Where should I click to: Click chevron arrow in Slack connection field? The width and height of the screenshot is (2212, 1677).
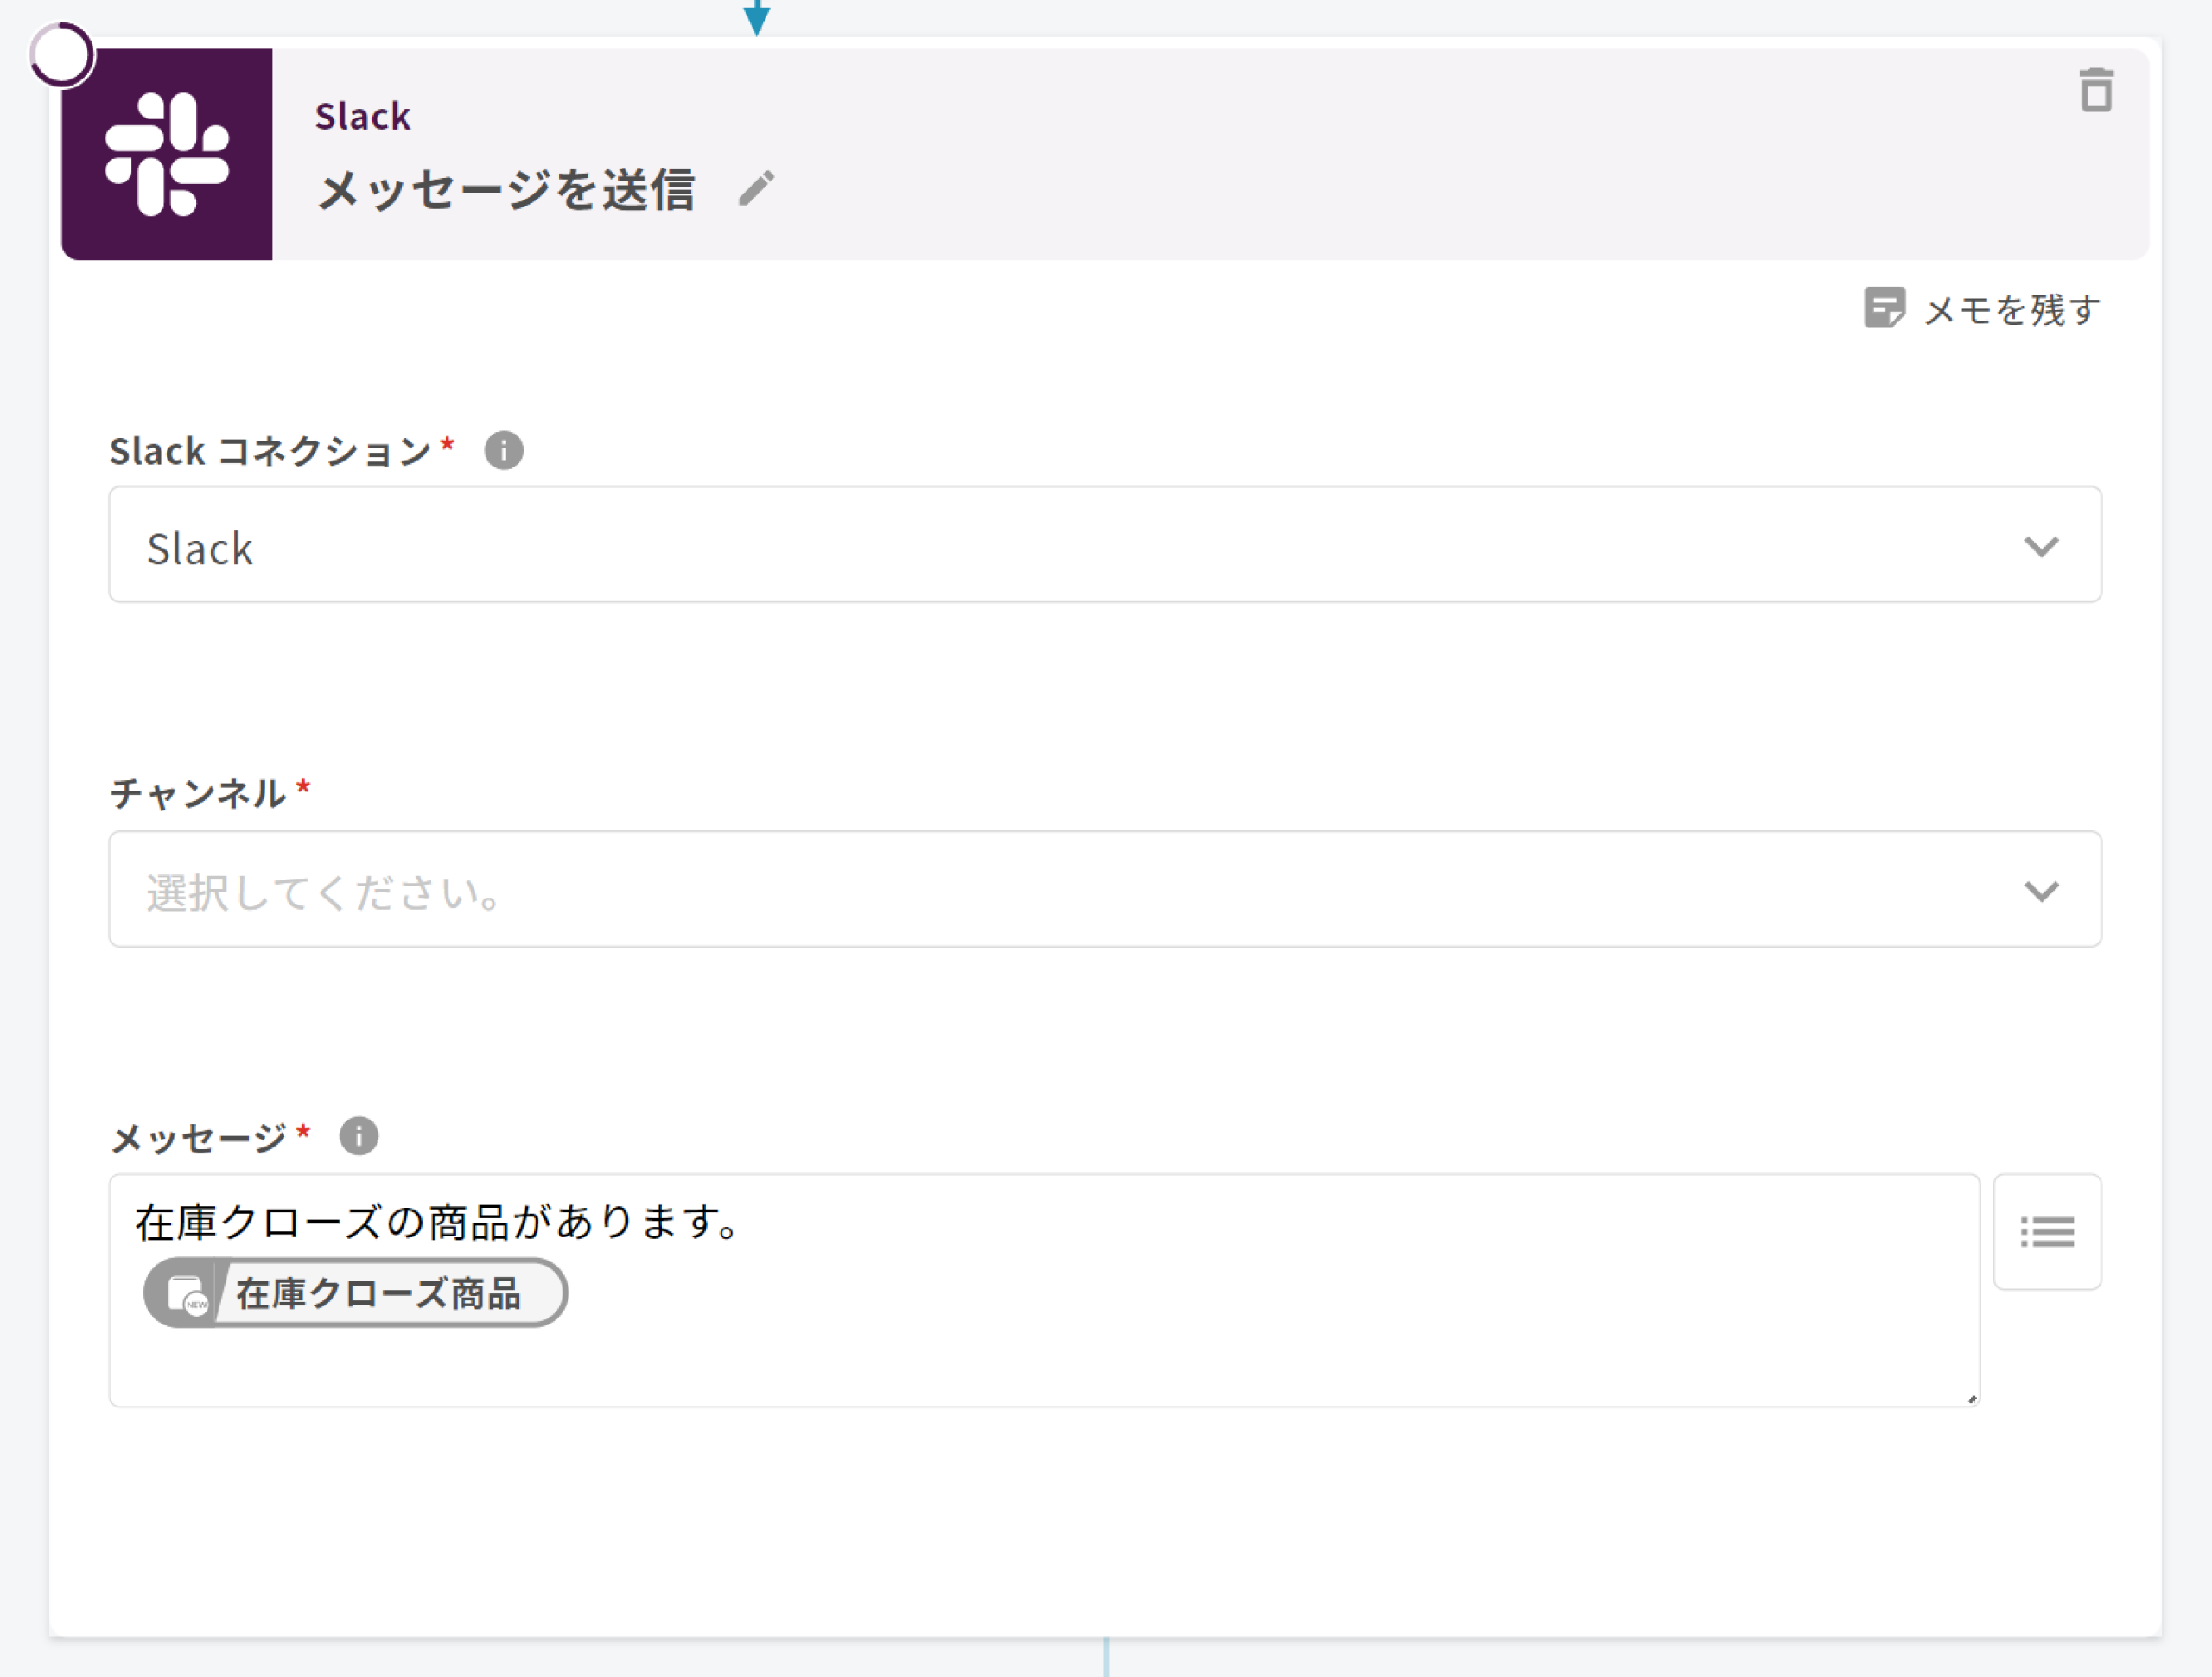coord(2040,546)
